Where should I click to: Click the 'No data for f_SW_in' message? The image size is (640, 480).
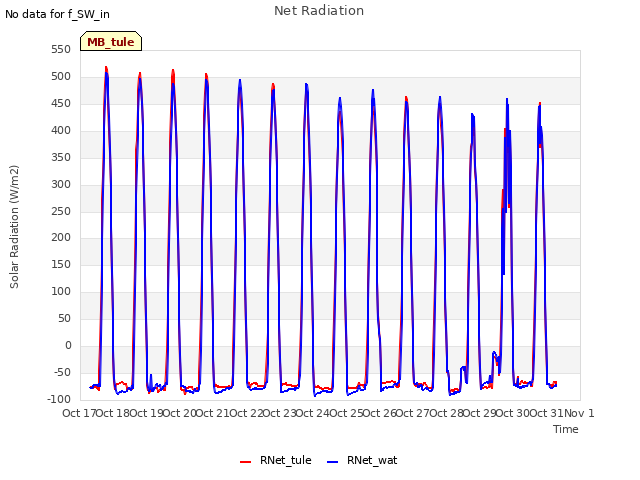[x=57, y=14]
